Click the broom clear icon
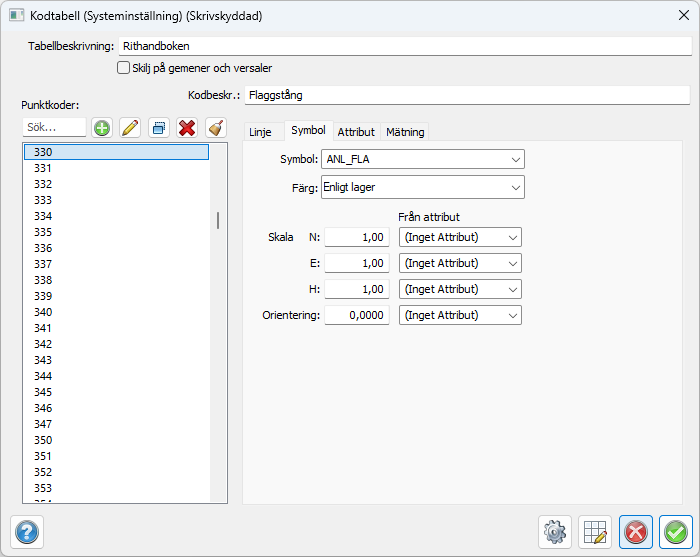This screenshot has width=700, height=557. coord(215,128)
